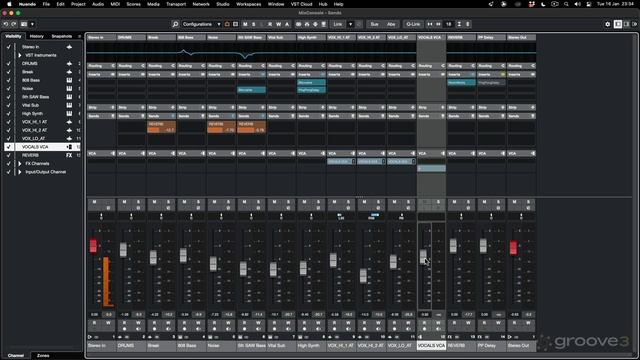Image resolution: width=640 pixels, height=360 pixels.
Task: Enable record for the Noise channel
Action: pos(214,329)
